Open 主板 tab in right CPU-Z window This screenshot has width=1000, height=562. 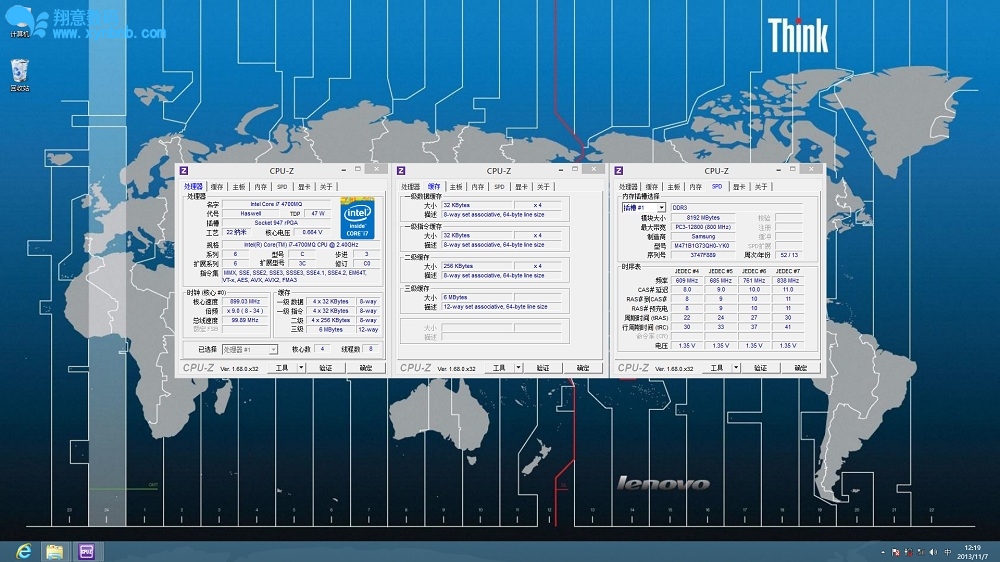673,187
